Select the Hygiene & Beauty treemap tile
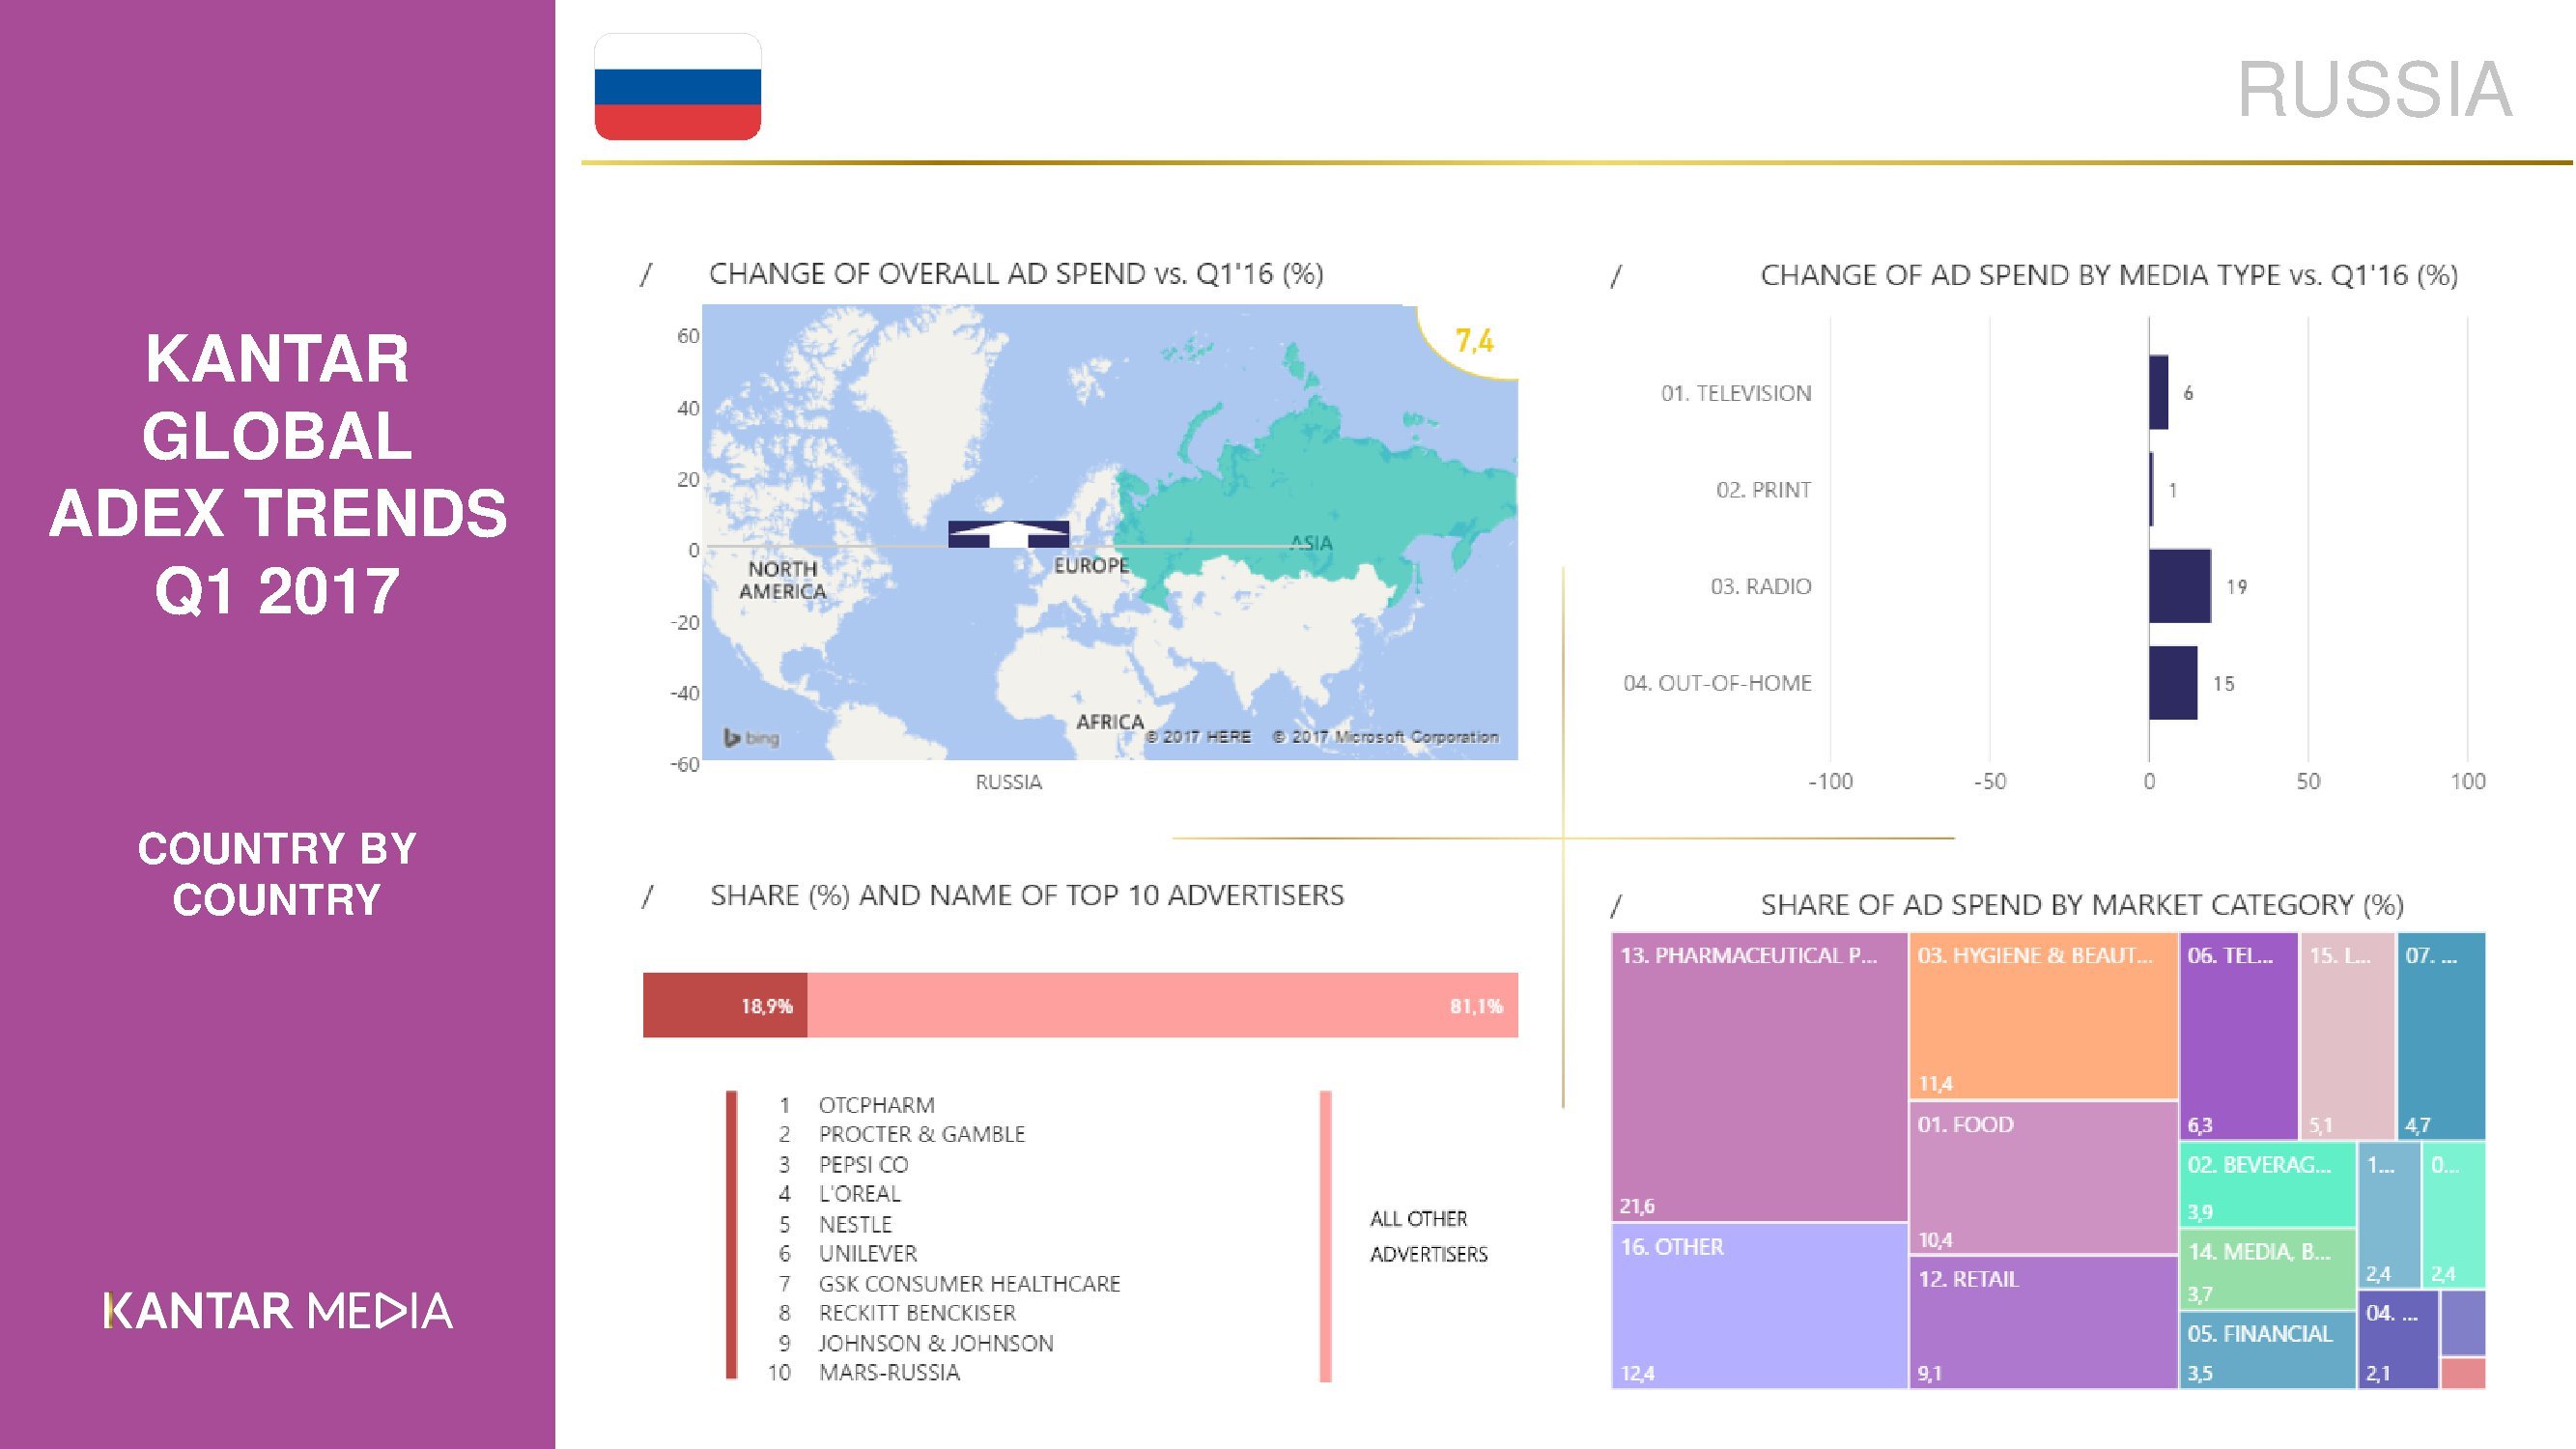 (2043, 1016)
